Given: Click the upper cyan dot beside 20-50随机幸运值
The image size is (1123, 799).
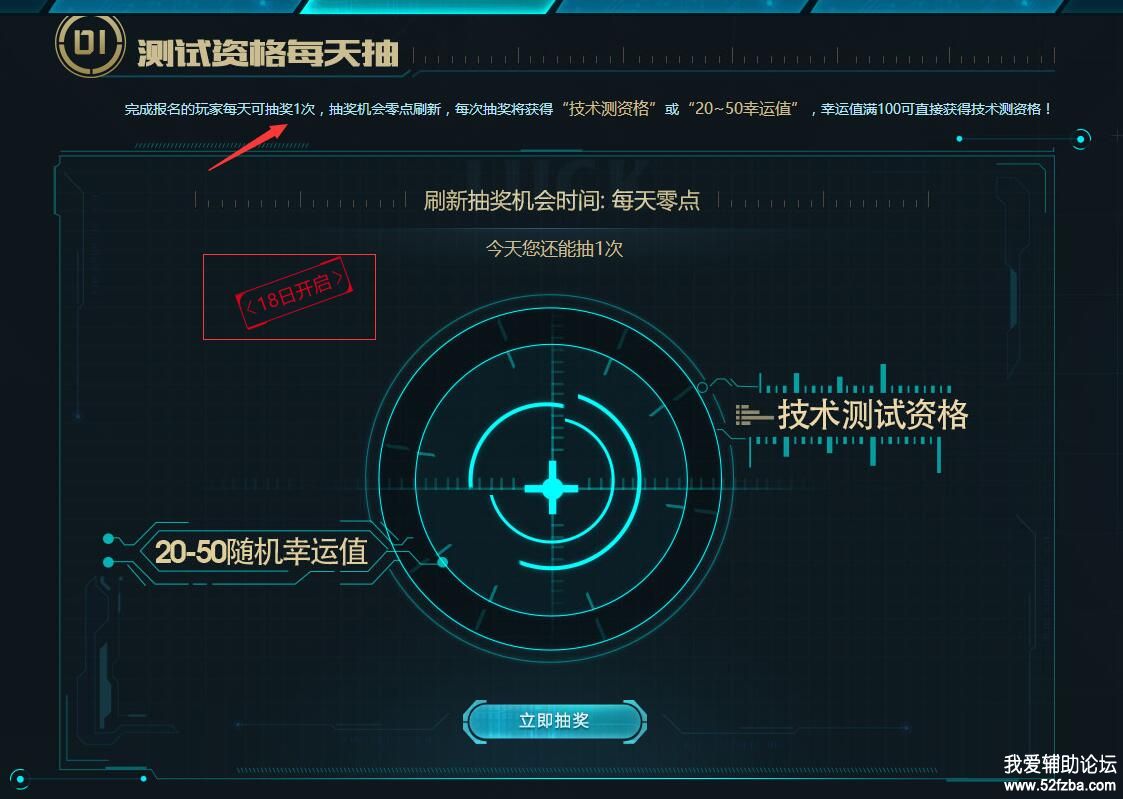Looking at the screenshot, I should click(108, 538).
